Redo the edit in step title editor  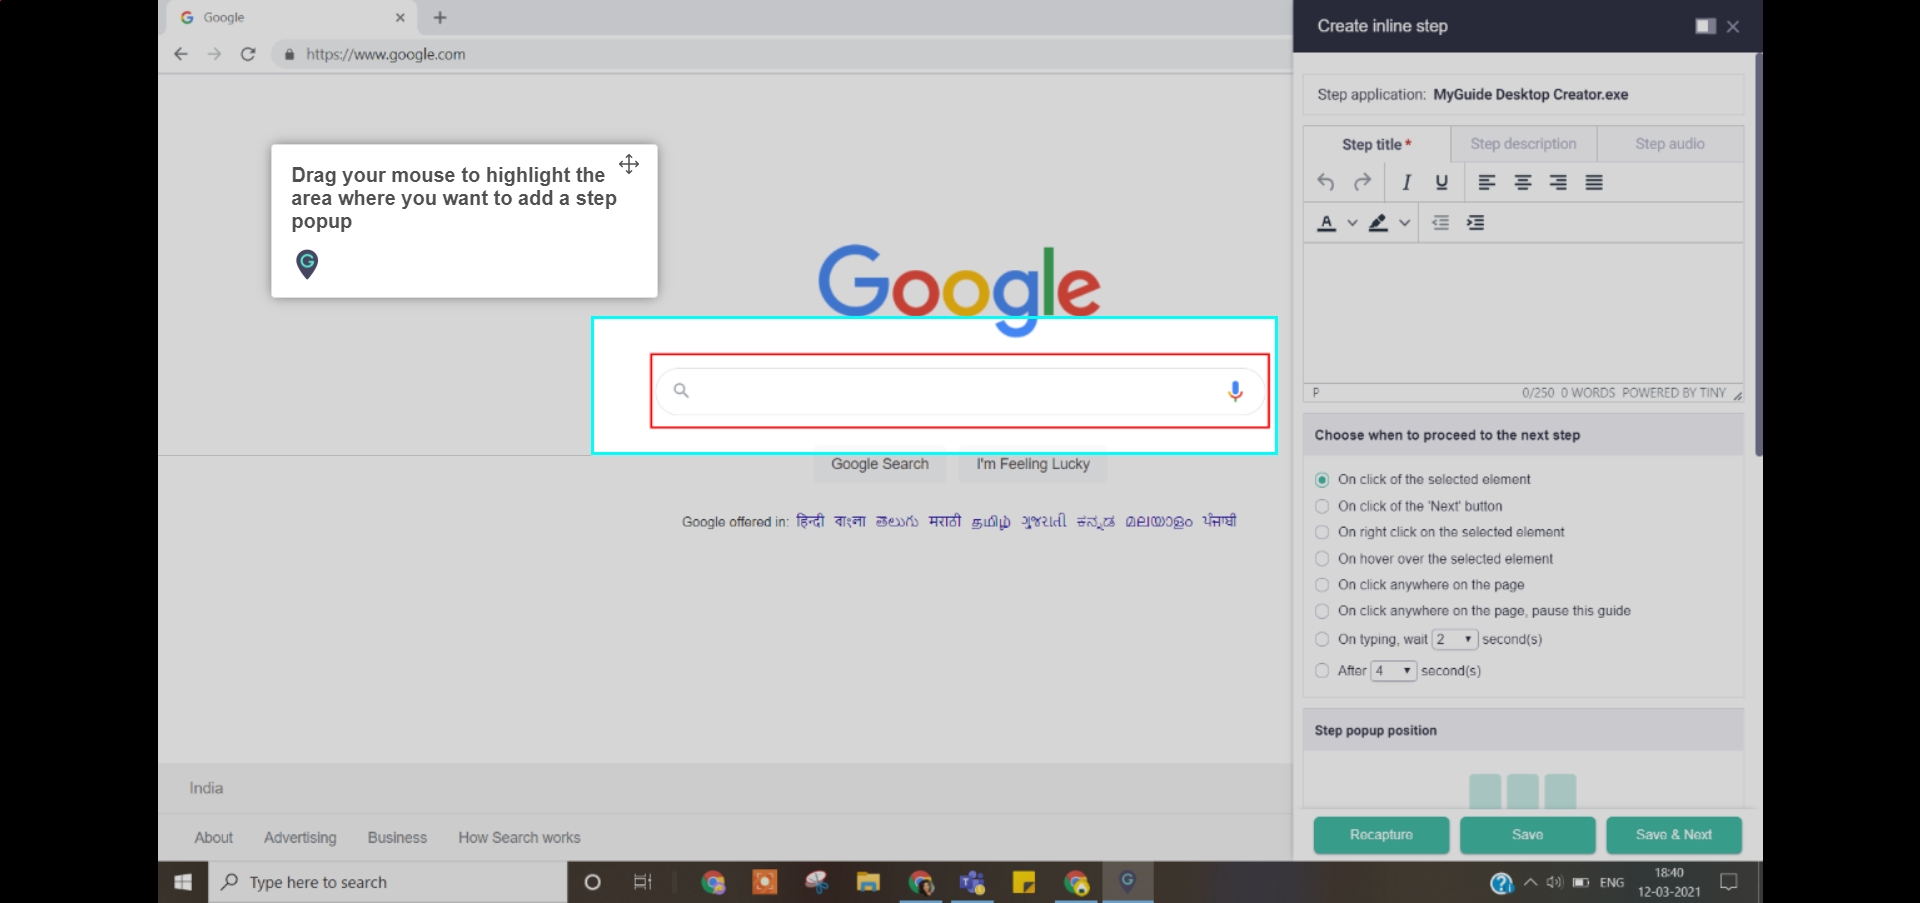(1362, 182)
